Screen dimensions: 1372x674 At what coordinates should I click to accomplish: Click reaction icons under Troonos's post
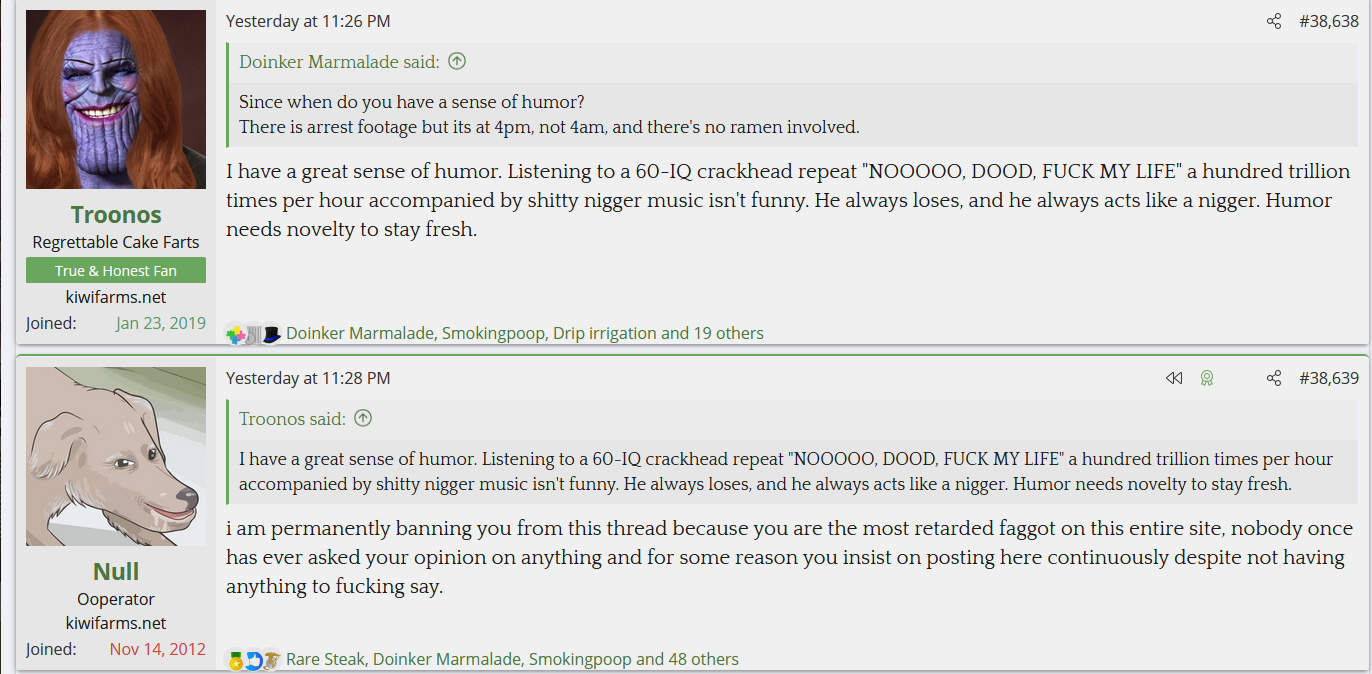[254, 334]
